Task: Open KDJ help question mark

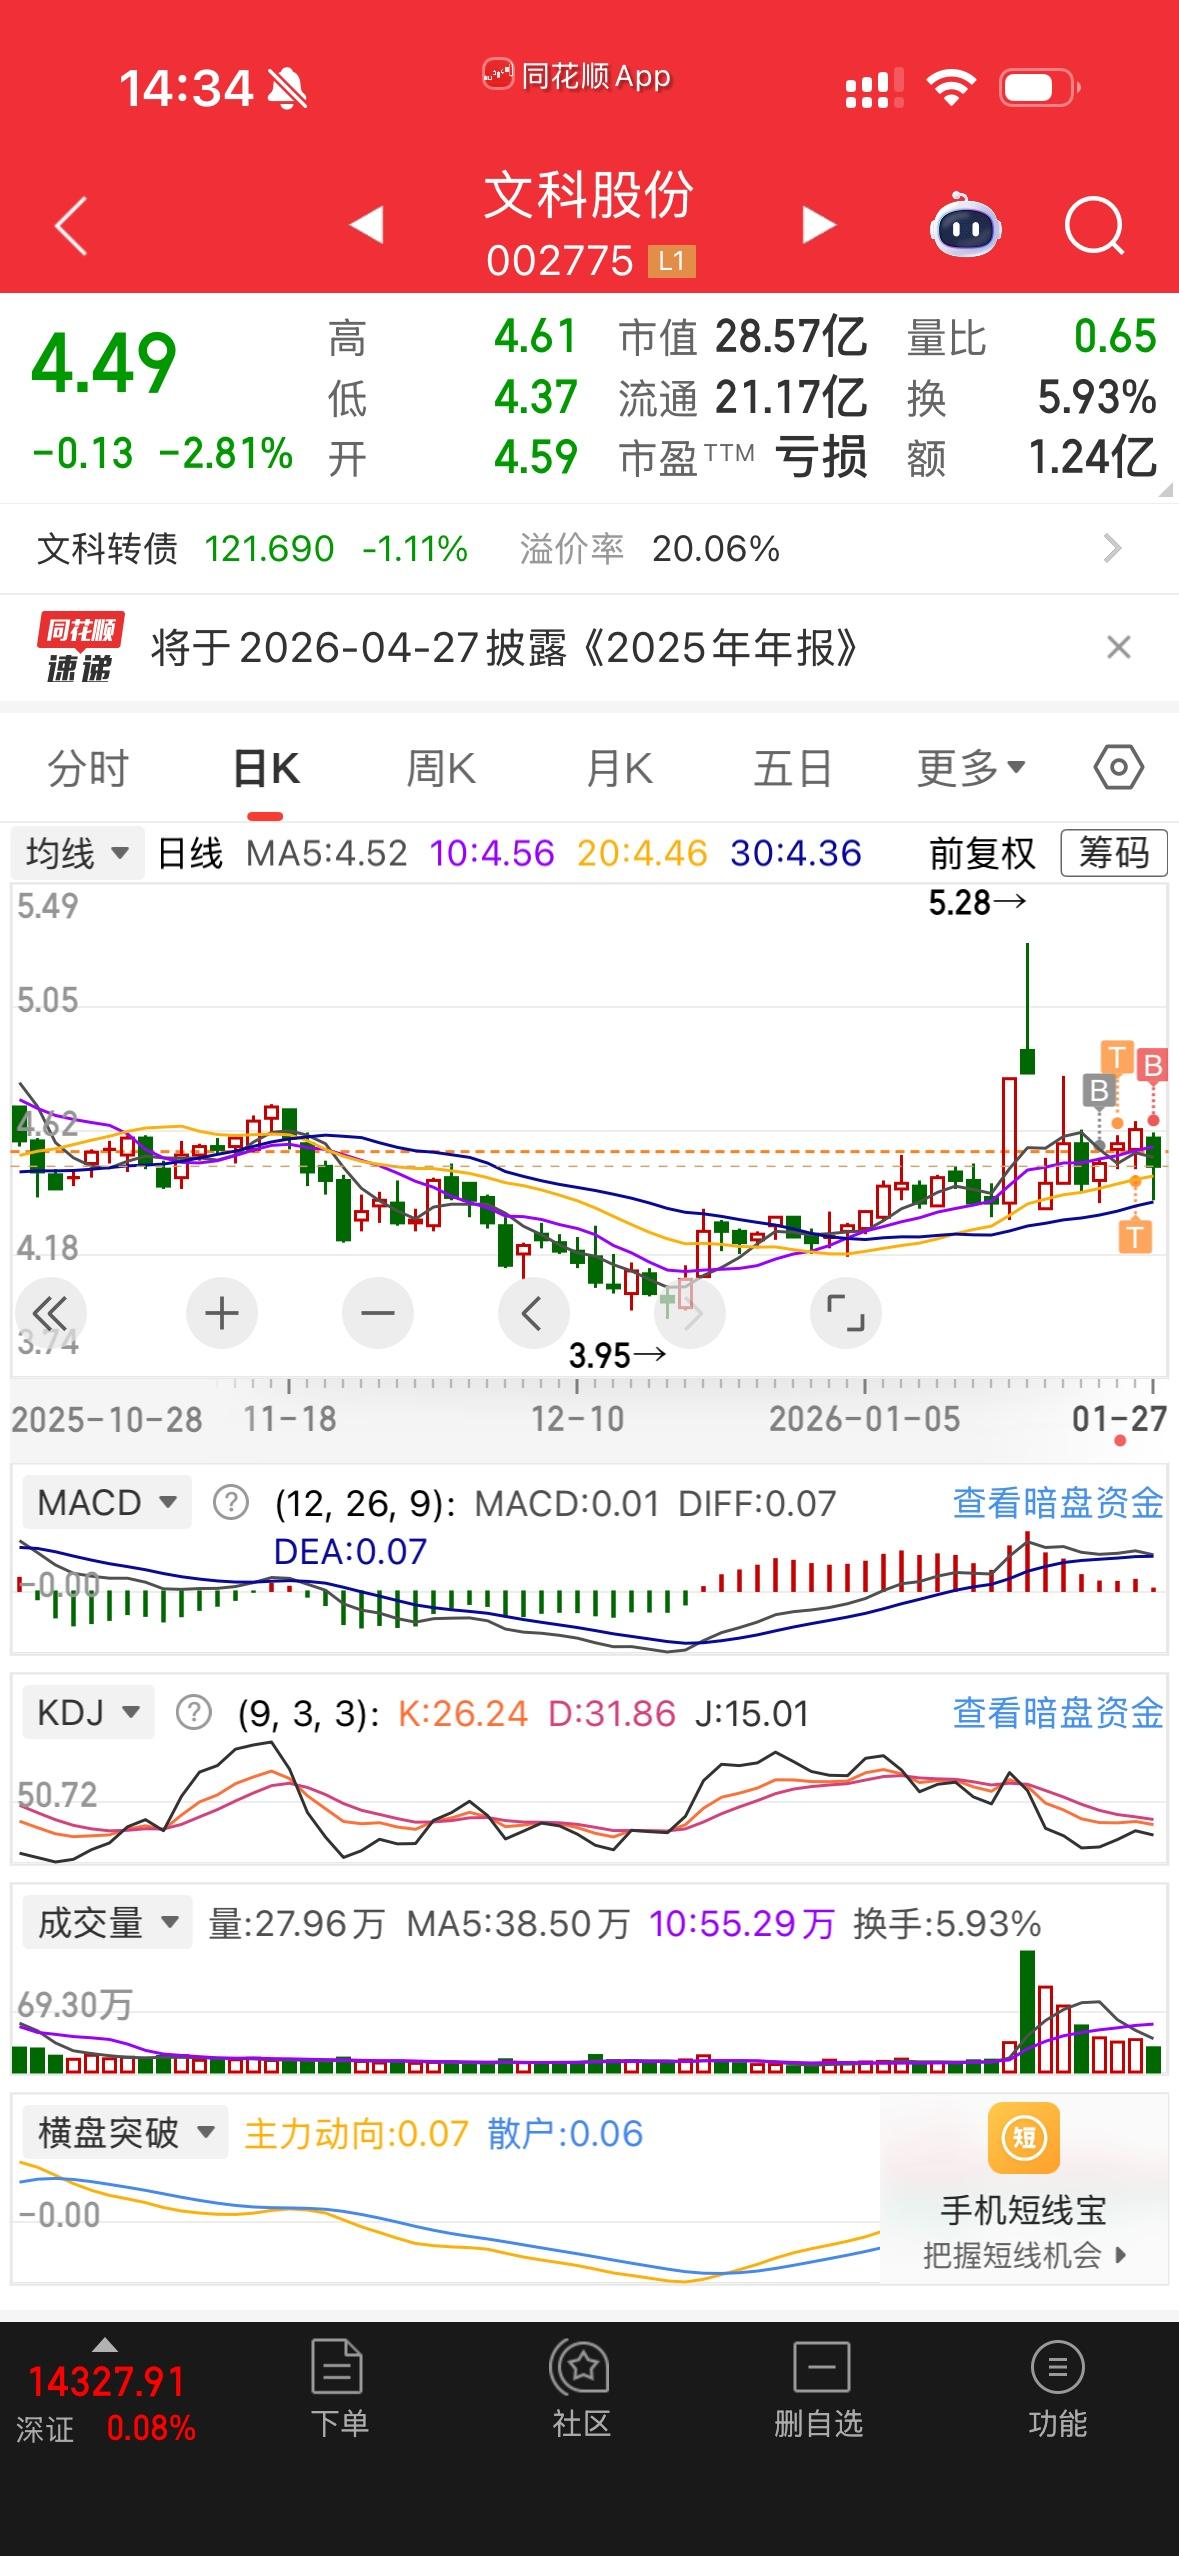Action: [x=193, y=1713]
